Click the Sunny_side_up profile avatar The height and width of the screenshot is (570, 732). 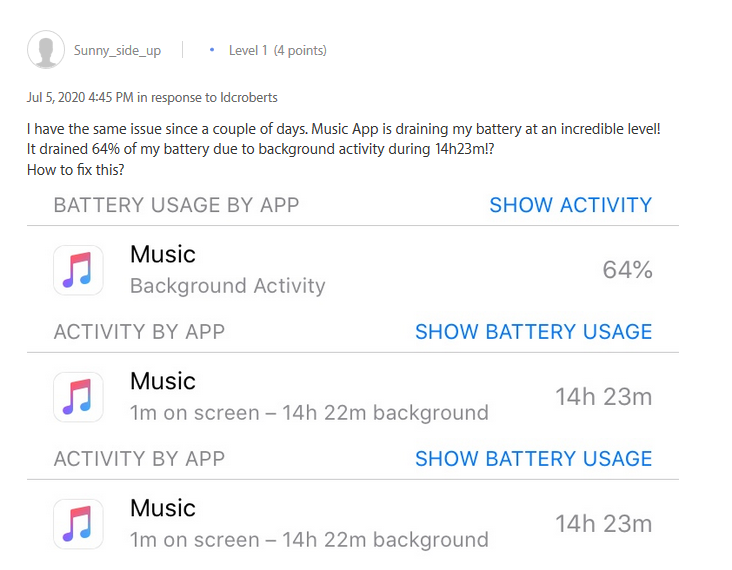coord(45,50)
